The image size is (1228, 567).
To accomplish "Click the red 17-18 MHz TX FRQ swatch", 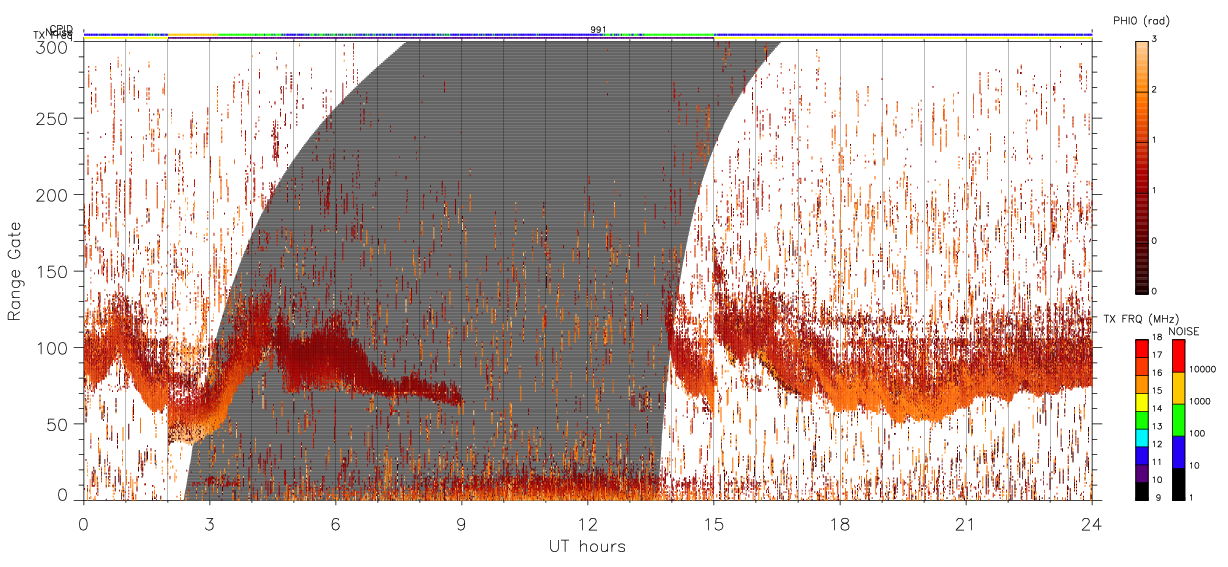I will [1142, 348].
